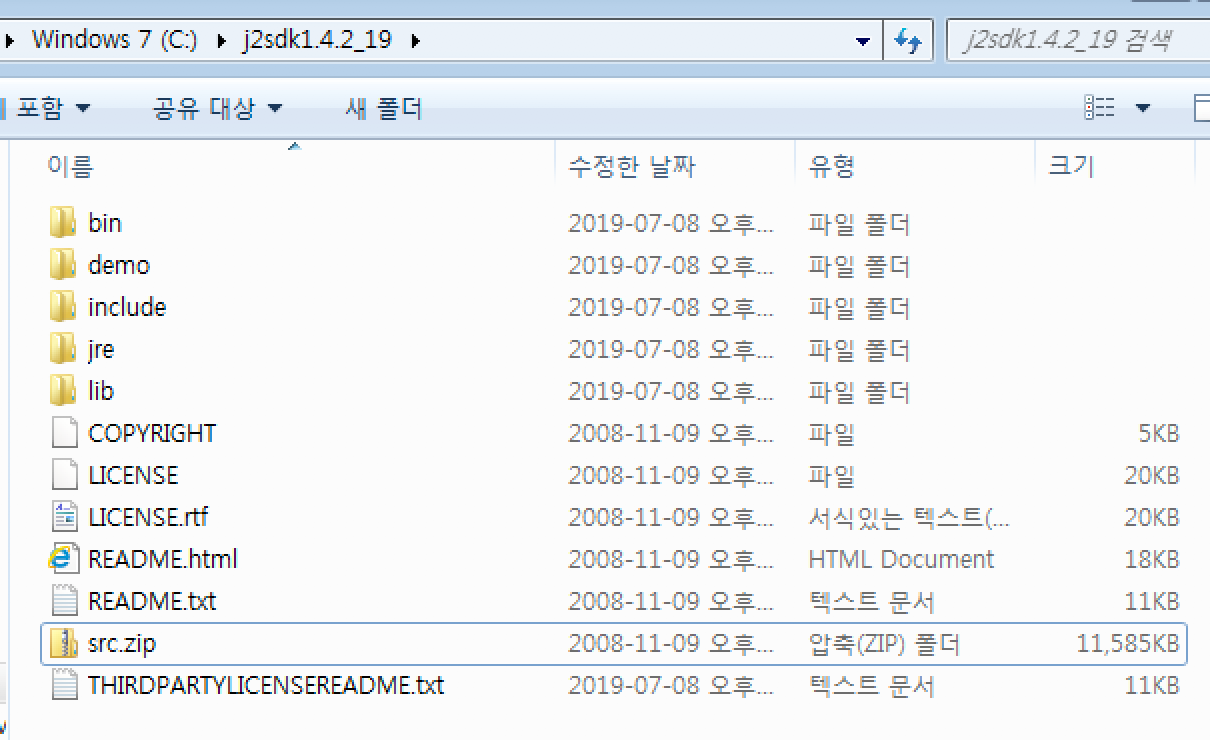Select the folder name demo
Viewport: 1210px width, 740px height.
[119, 265]
